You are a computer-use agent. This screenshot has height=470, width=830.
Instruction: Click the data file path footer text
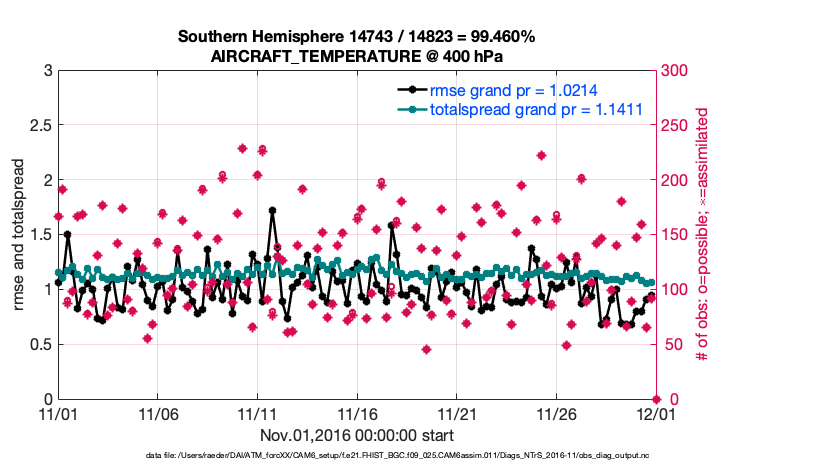tap(397, 456)
